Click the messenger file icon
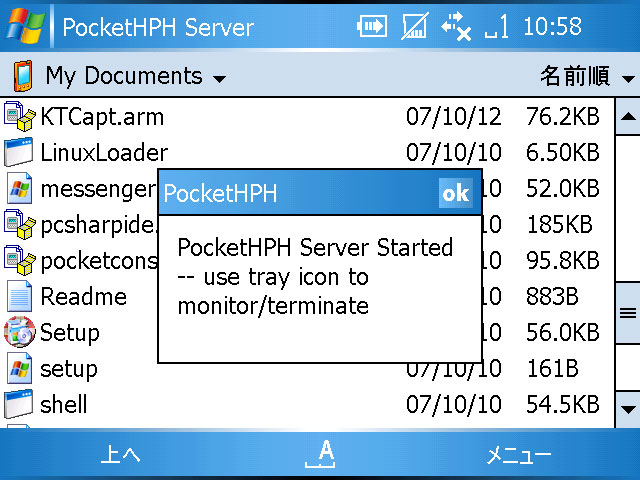 point(19,188)
